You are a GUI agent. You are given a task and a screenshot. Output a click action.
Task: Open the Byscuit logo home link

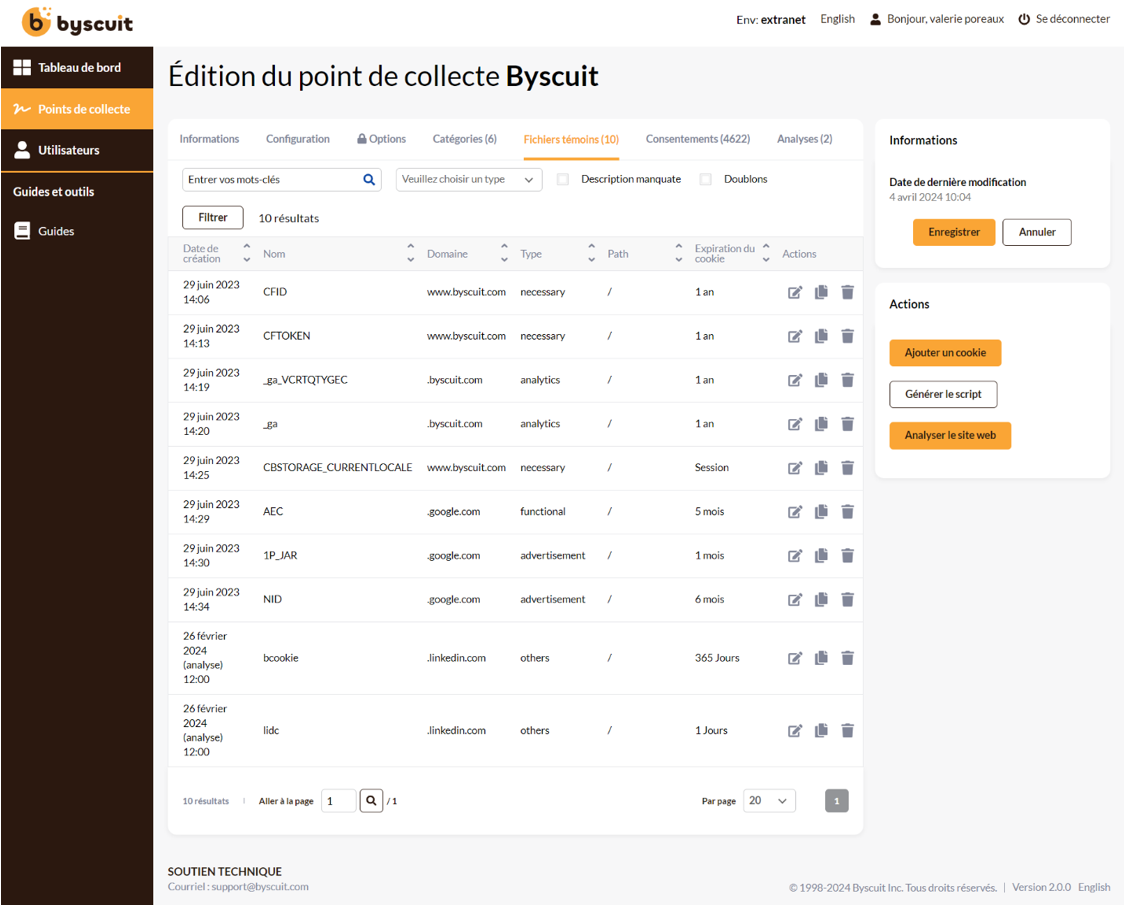pos(77,22)
